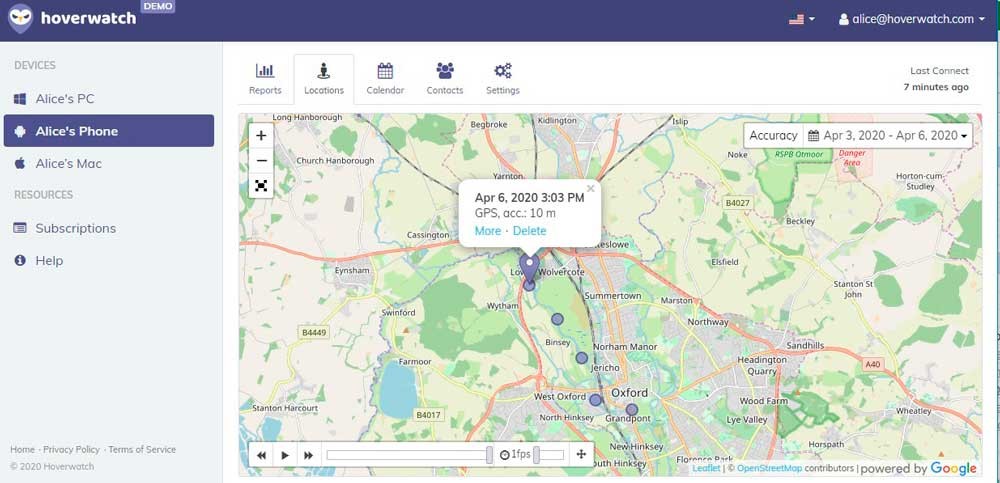The width and height of the screenshot is (1000, 483).
Task: Click the Eynsham map label
Action: coord(352,271)
